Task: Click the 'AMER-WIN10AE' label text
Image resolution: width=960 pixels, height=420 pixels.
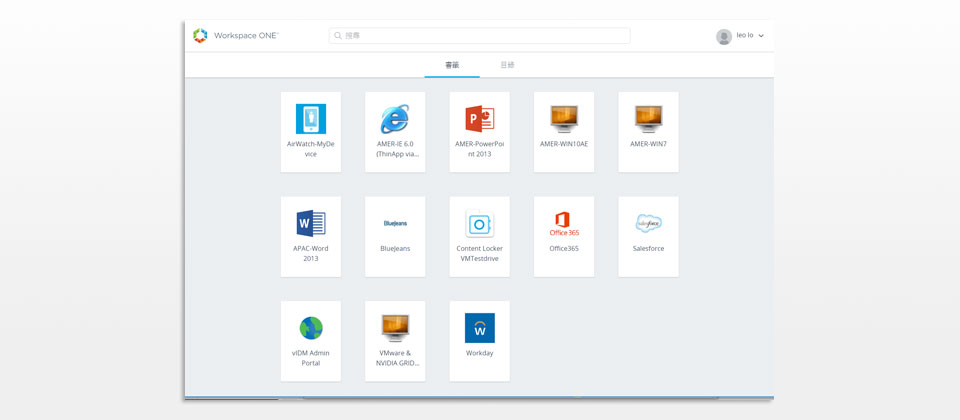Action: click(x=564, y=144)
